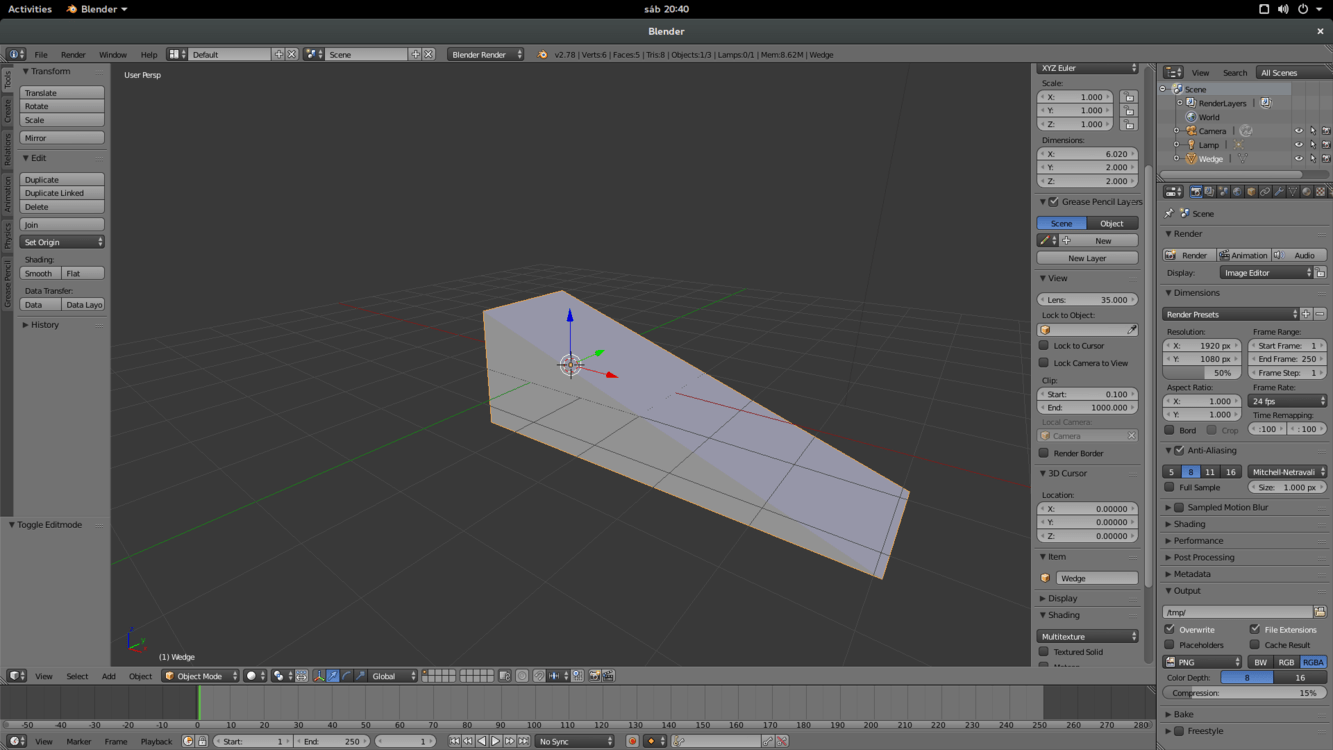Disable the Overwrite output checkbox
The image size is (1333, 750).
click(1170, 630)
